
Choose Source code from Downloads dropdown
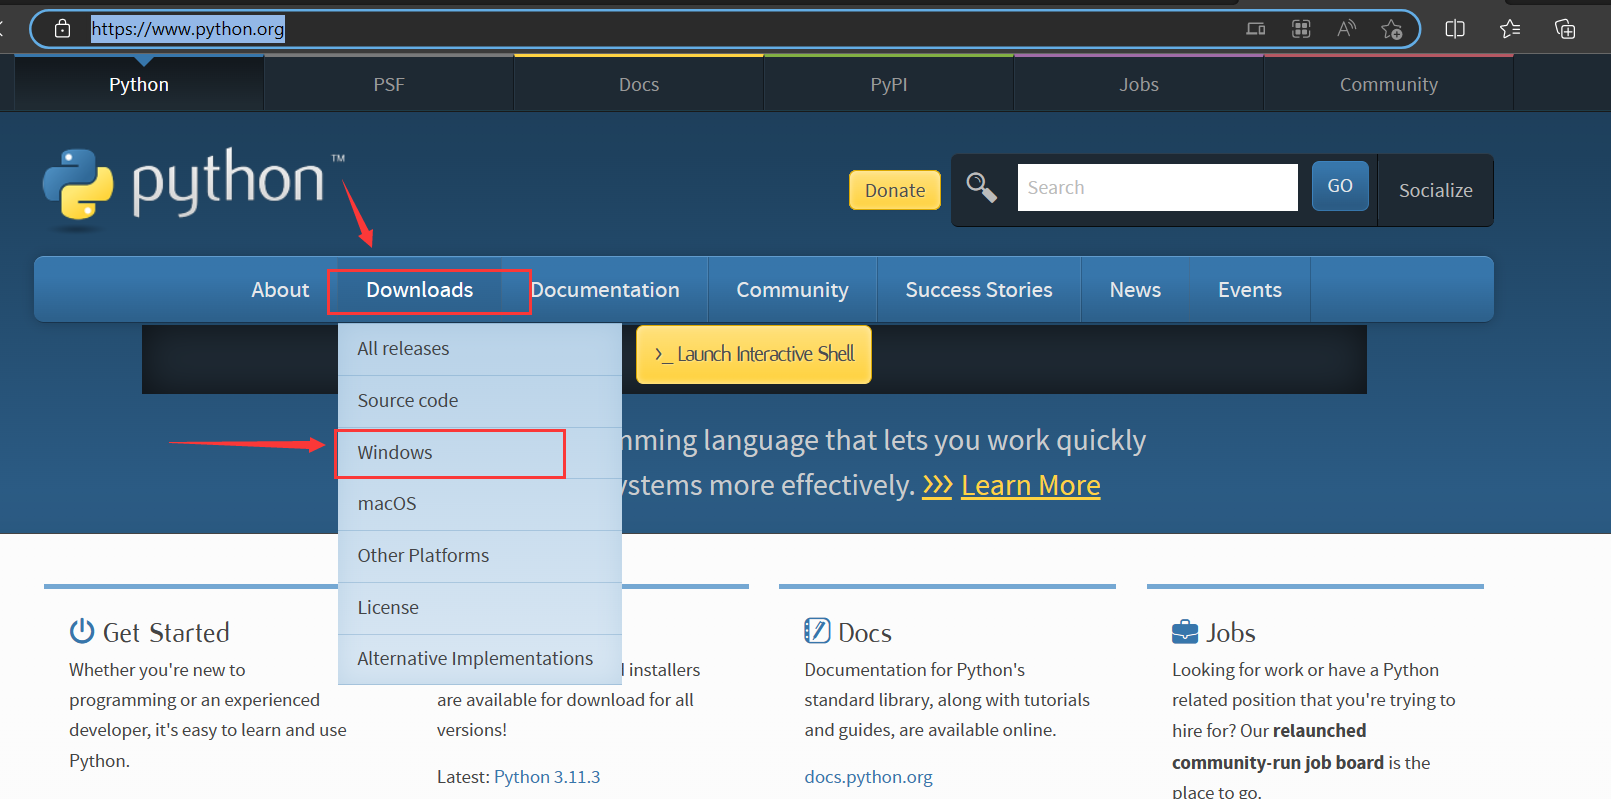click(x=480, y=401)
